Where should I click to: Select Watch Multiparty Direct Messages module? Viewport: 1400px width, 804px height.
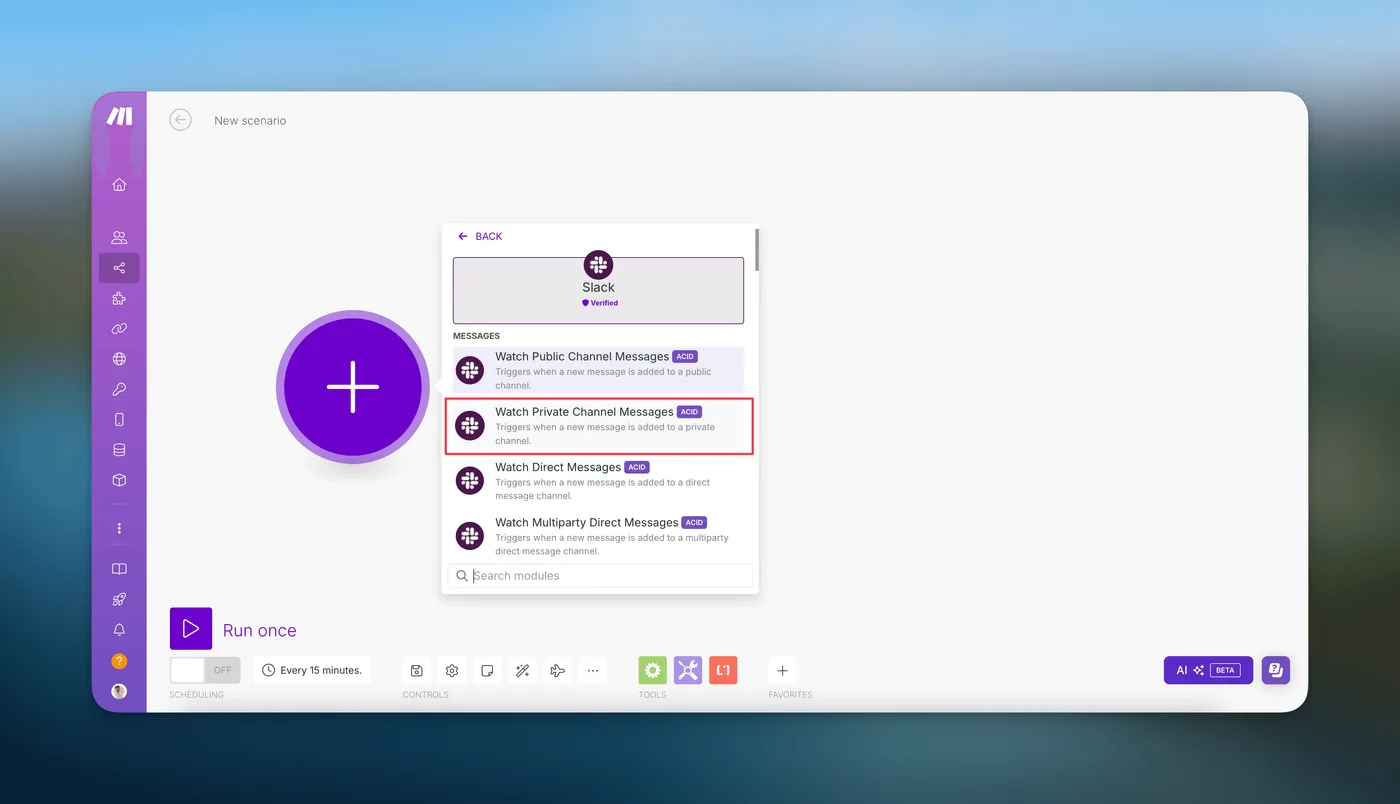[598, 536]
